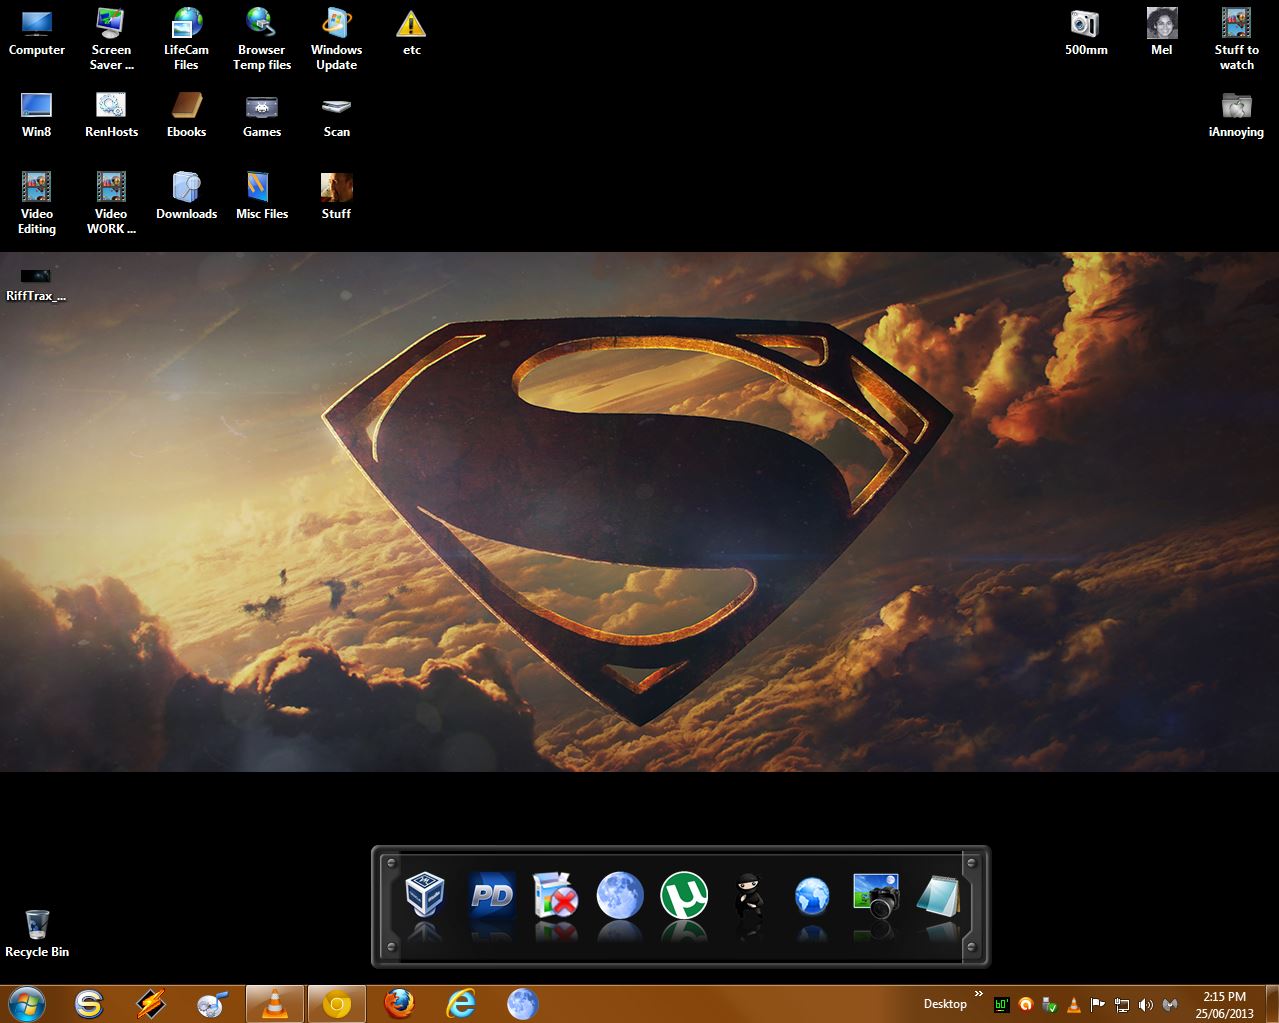Viewport: 1279px width, 1023px height.
Task: Switch to yellow Chrome taskbar button
Action: (x=337, y=1003)
